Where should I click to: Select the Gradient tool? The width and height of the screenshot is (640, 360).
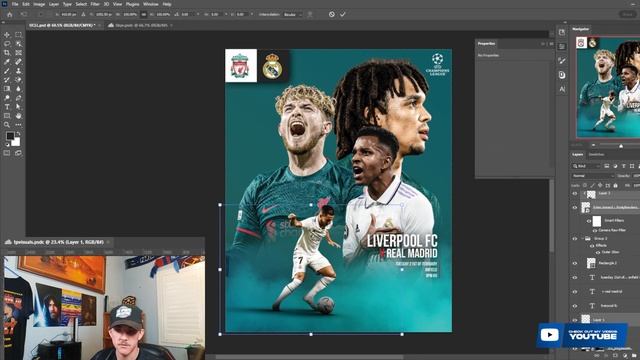click(7, 89)
